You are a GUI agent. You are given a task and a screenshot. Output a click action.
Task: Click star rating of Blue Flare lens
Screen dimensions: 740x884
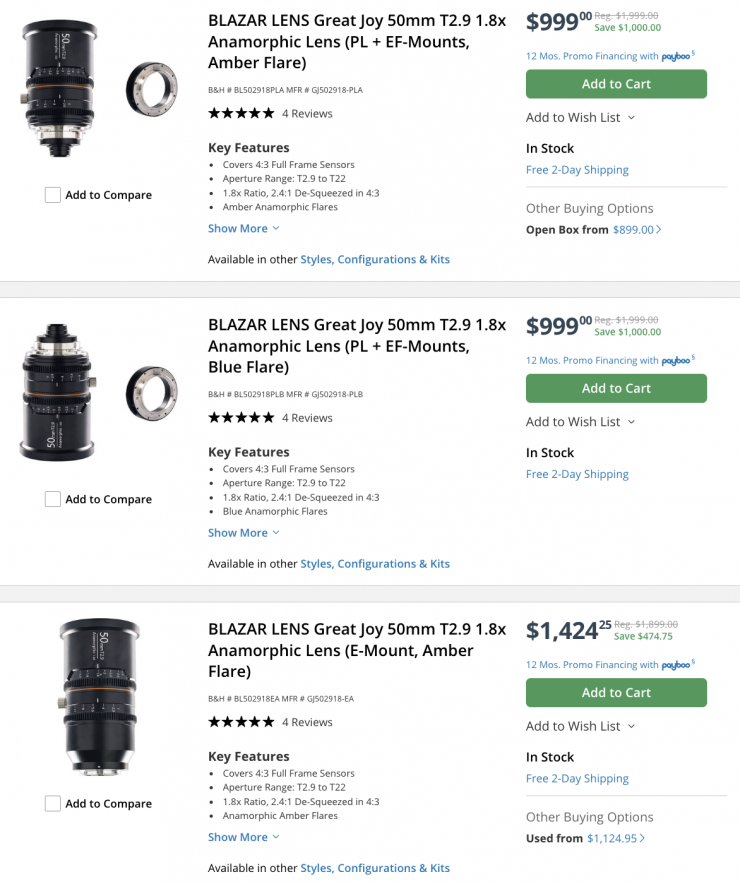pyautogui.click(x=240, y=417)
